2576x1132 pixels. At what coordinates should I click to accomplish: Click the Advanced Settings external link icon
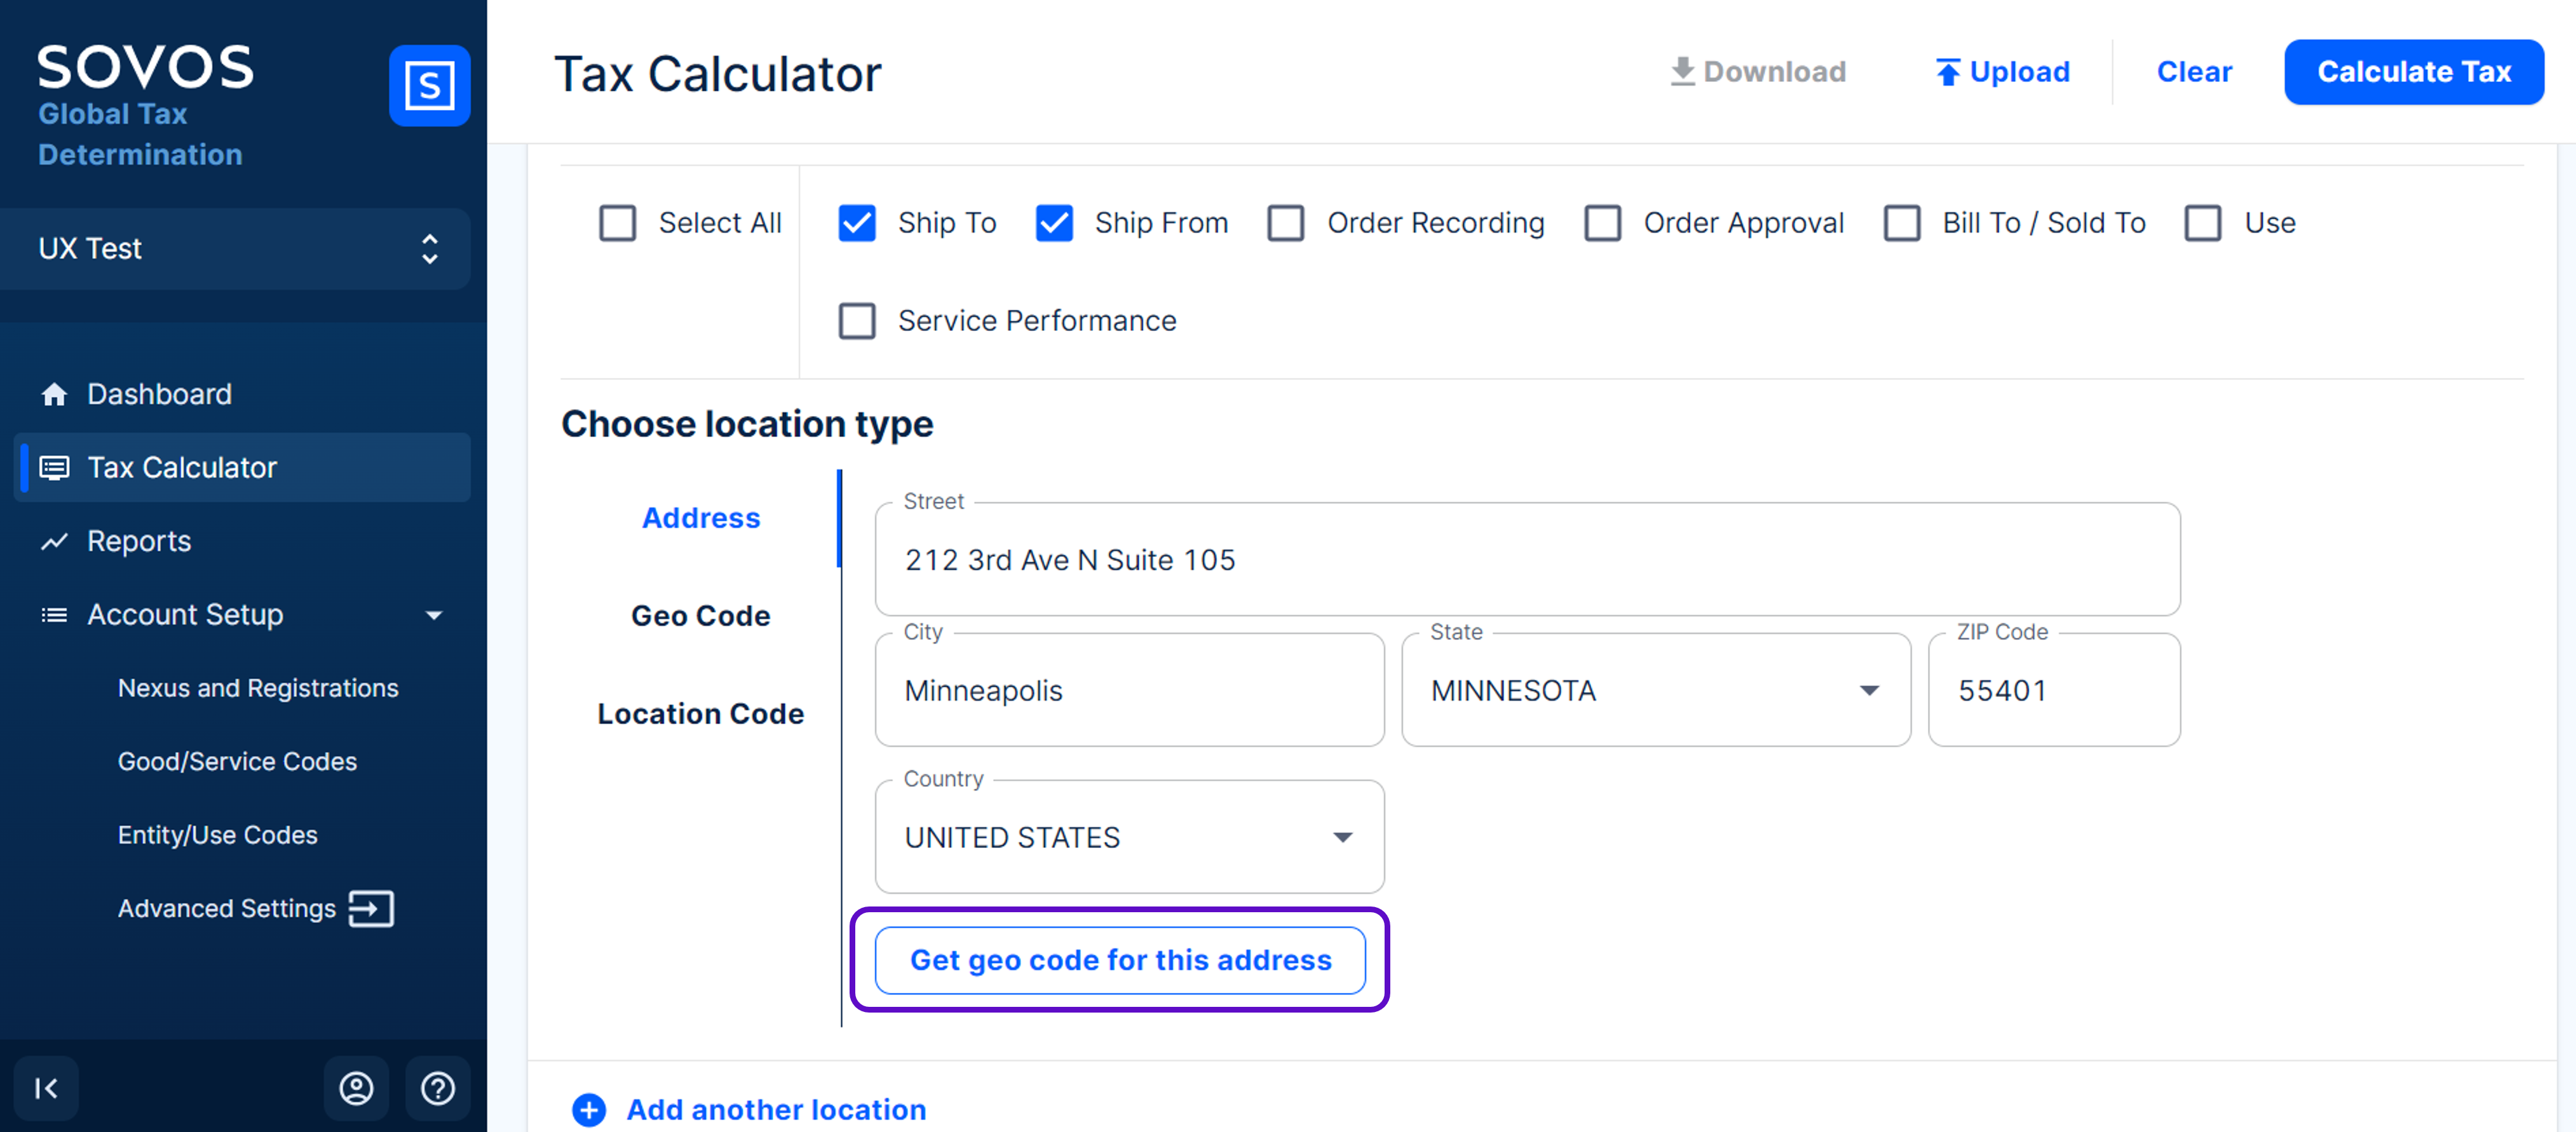point(371,909)
